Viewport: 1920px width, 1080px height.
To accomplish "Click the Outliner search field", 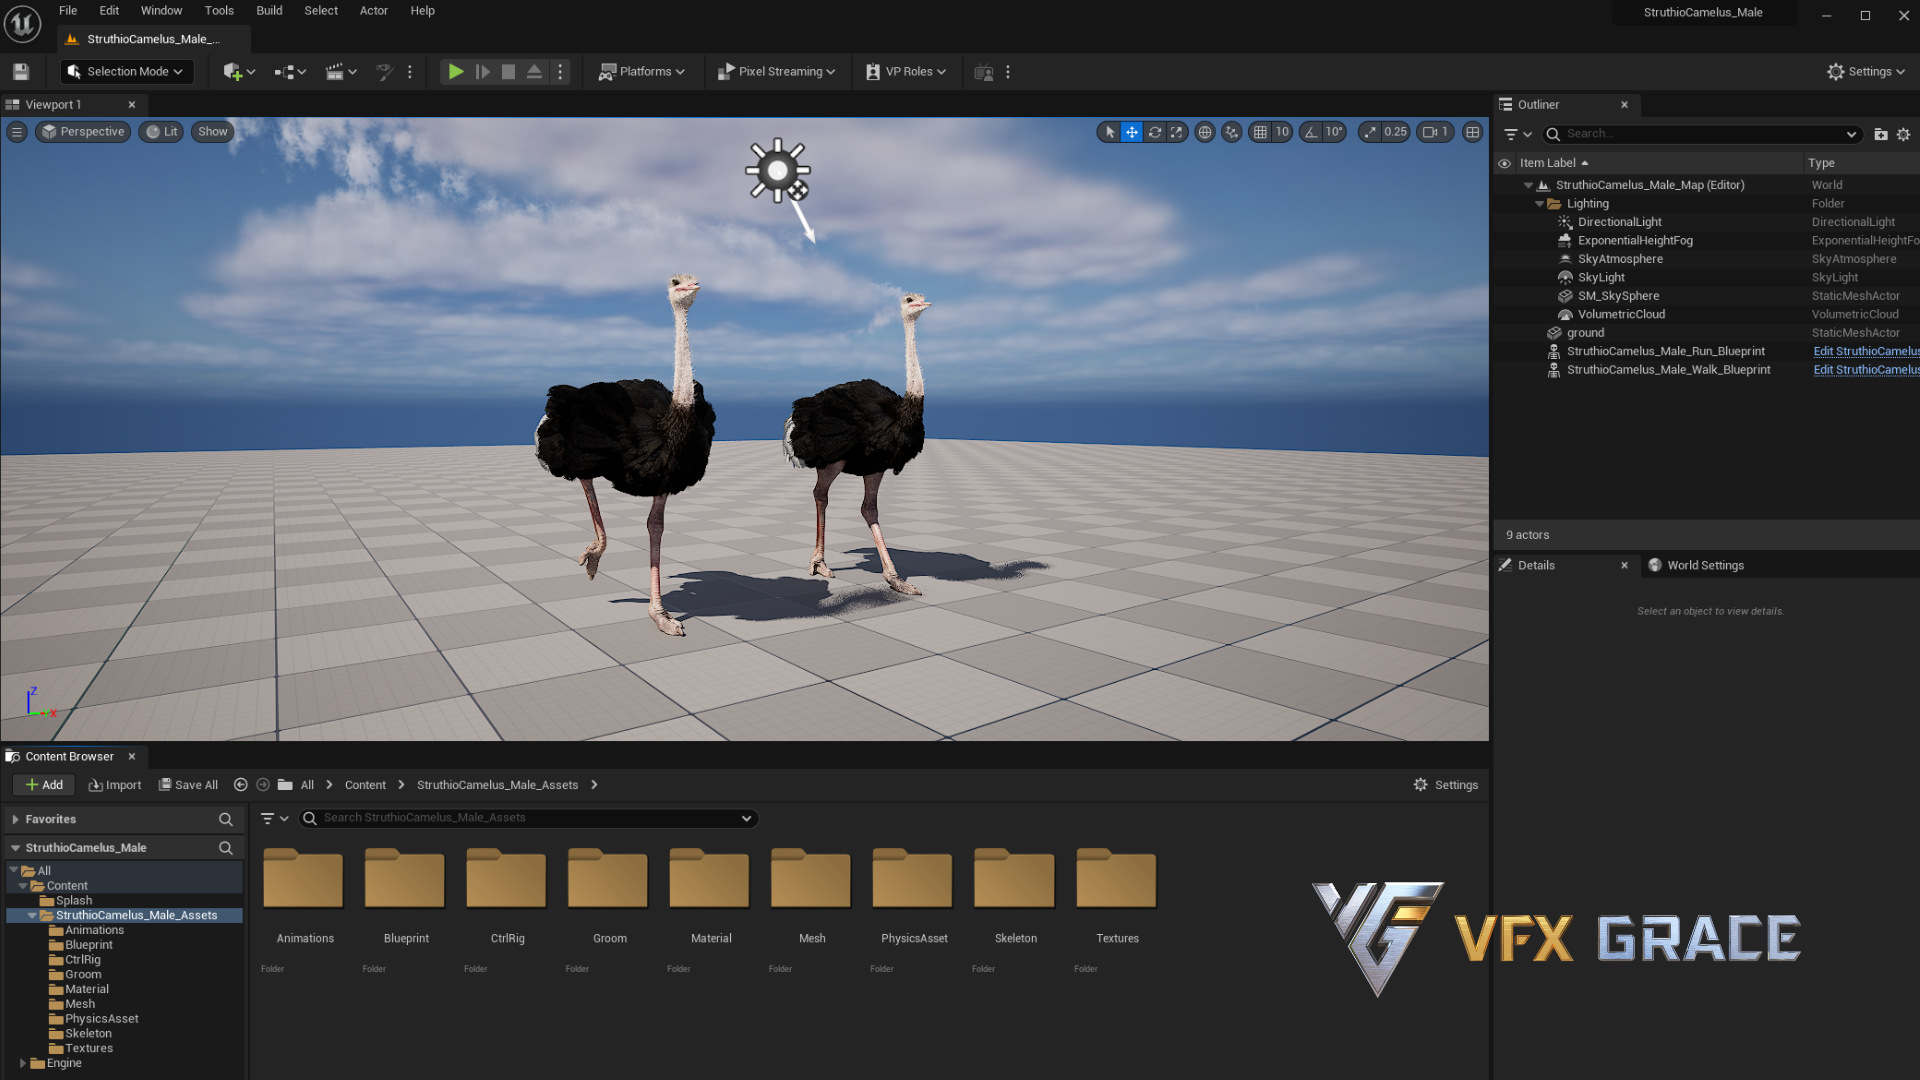I will (1703, 134).
